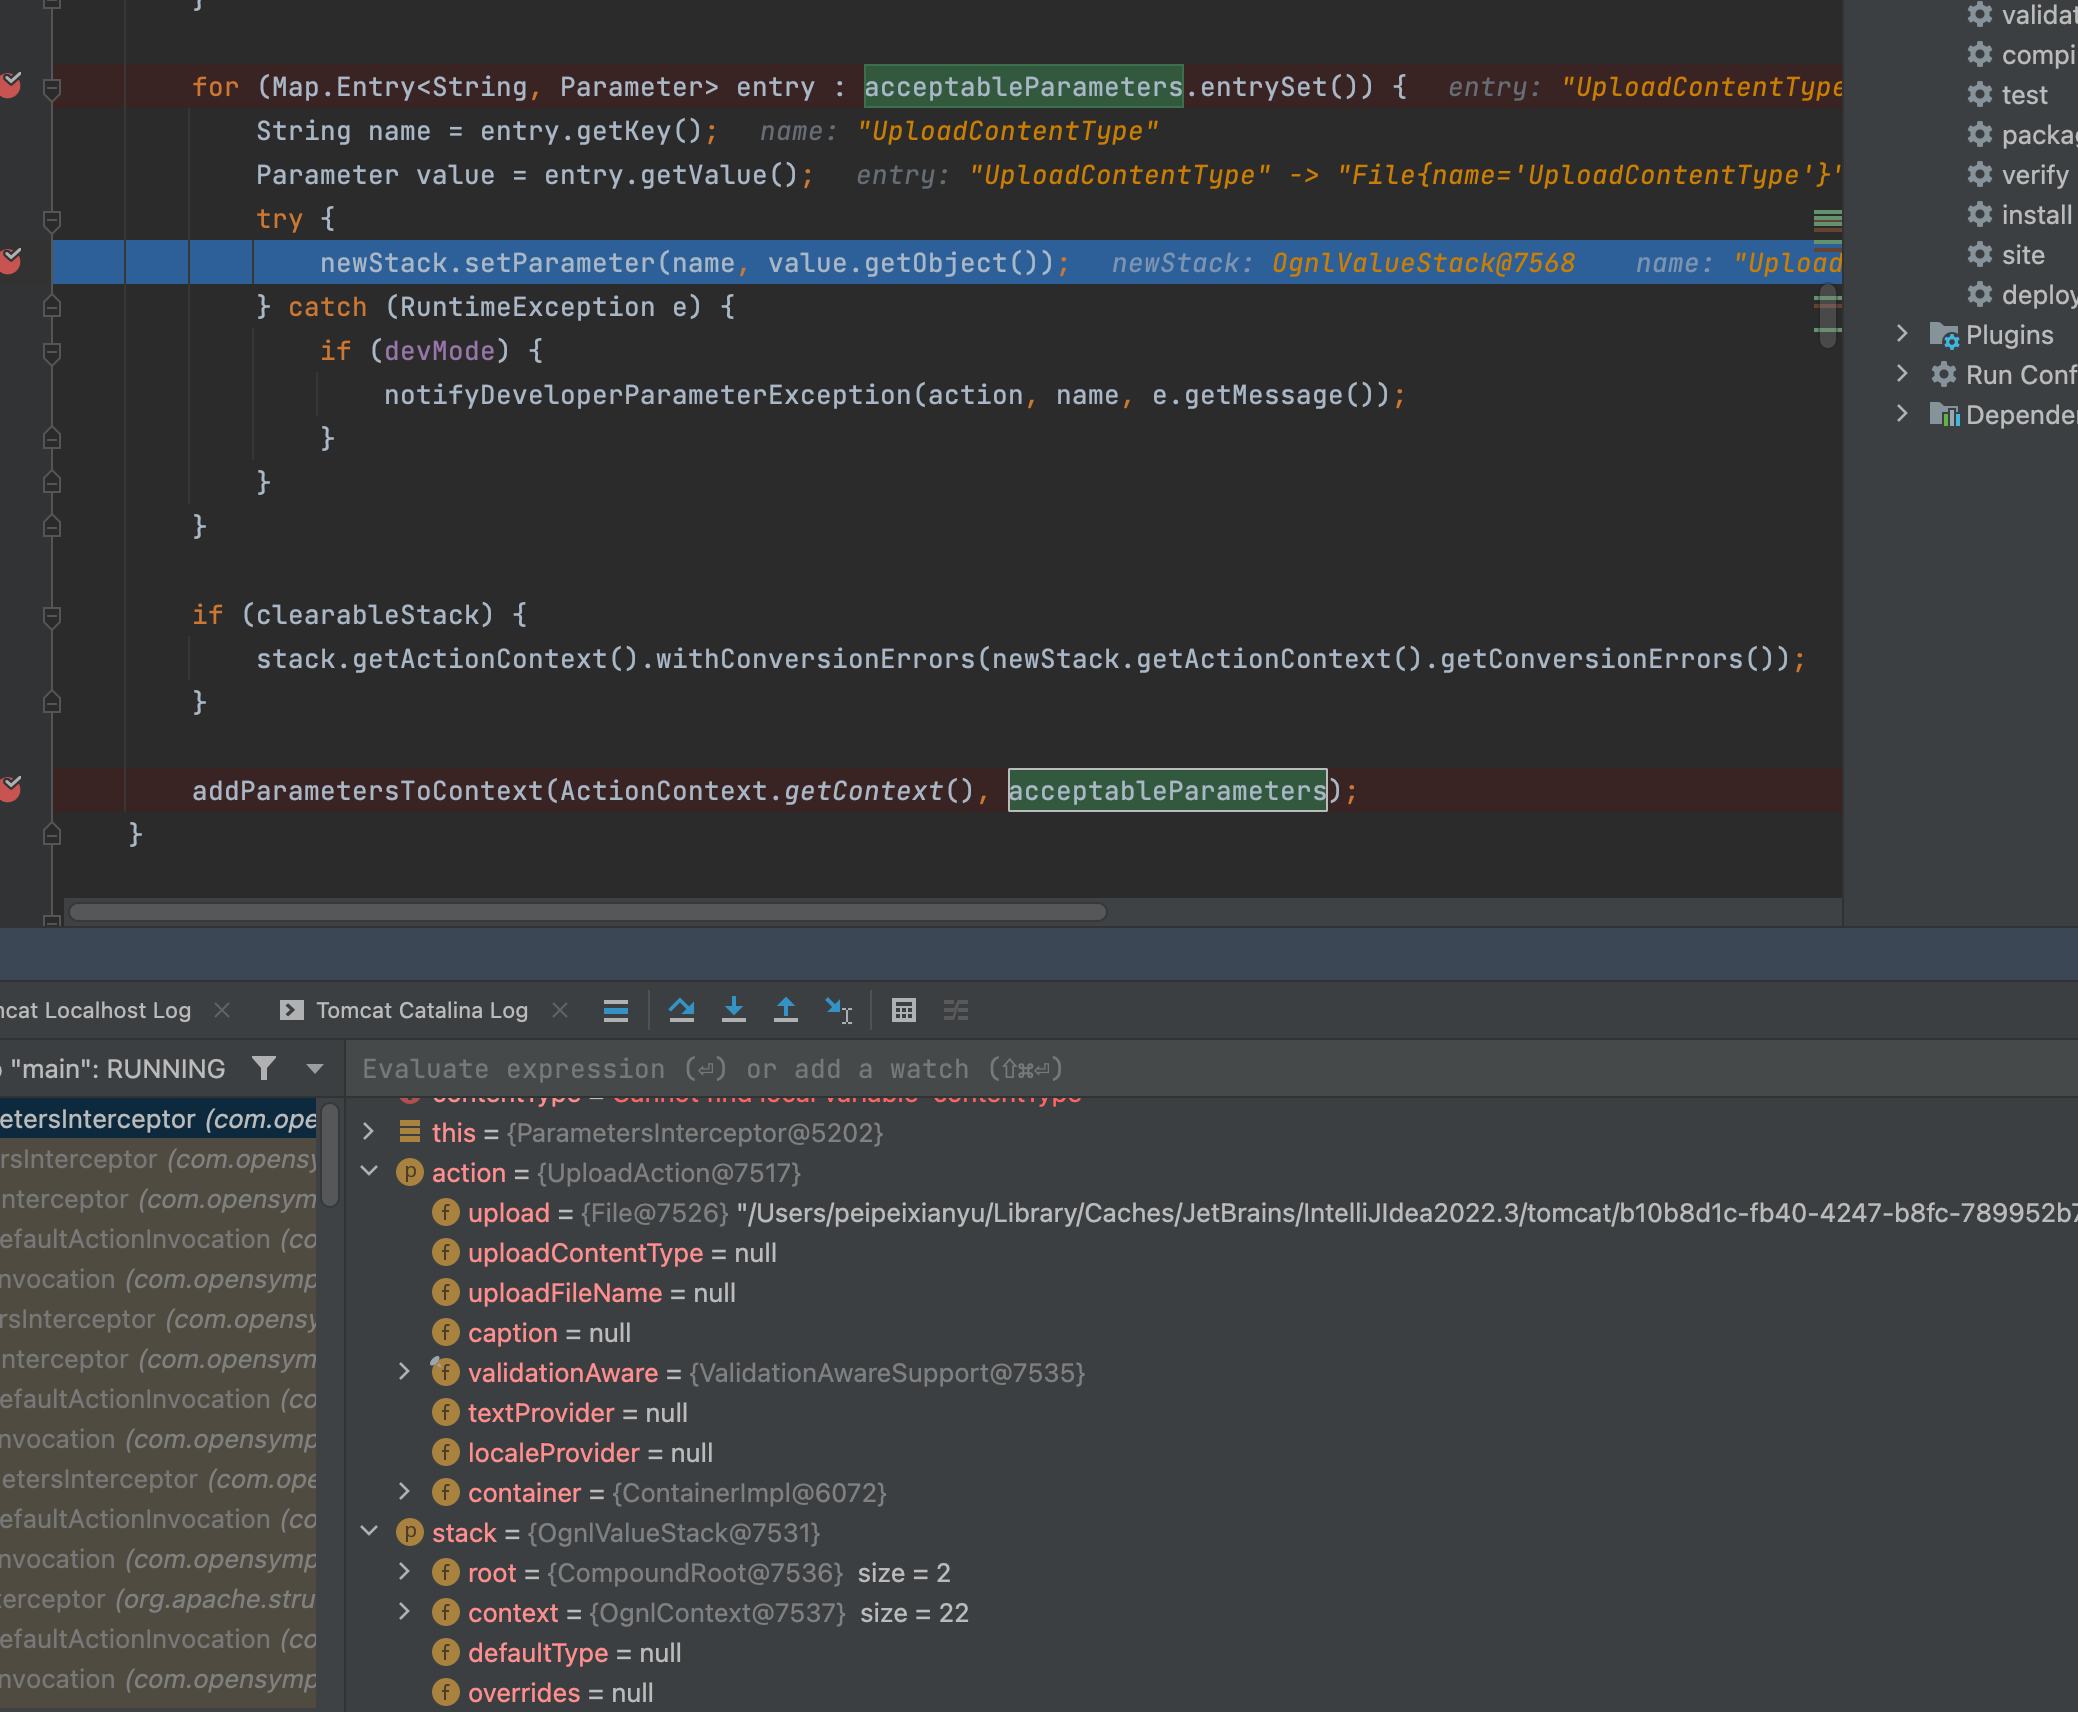Click the Step Out debugger icon
Screen dimensions: 2078x1712
coord(786,1010)
